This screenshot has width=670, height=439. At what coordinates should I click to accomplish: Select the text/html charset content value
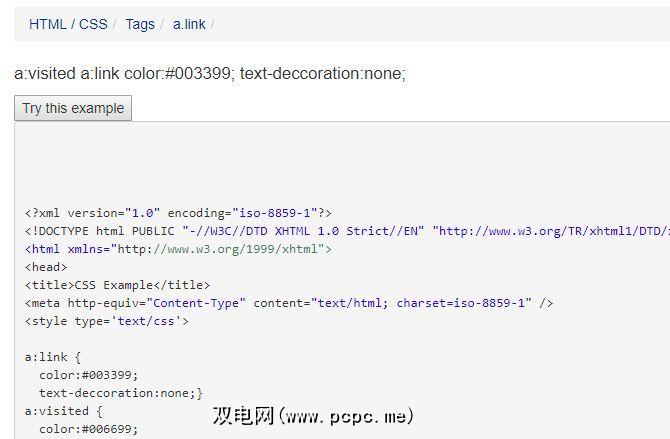pyautogui.click(x=421, y=303)
